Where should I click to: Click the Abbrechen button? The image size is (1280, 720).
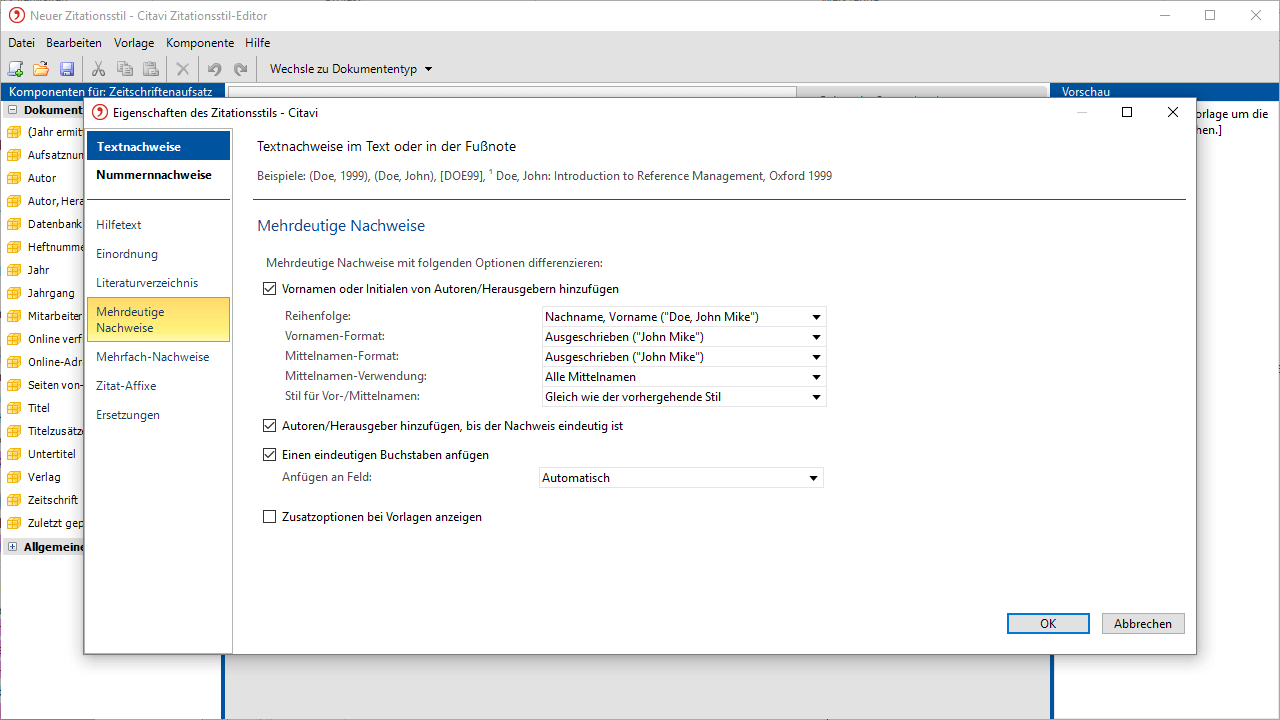point(1143,623)
